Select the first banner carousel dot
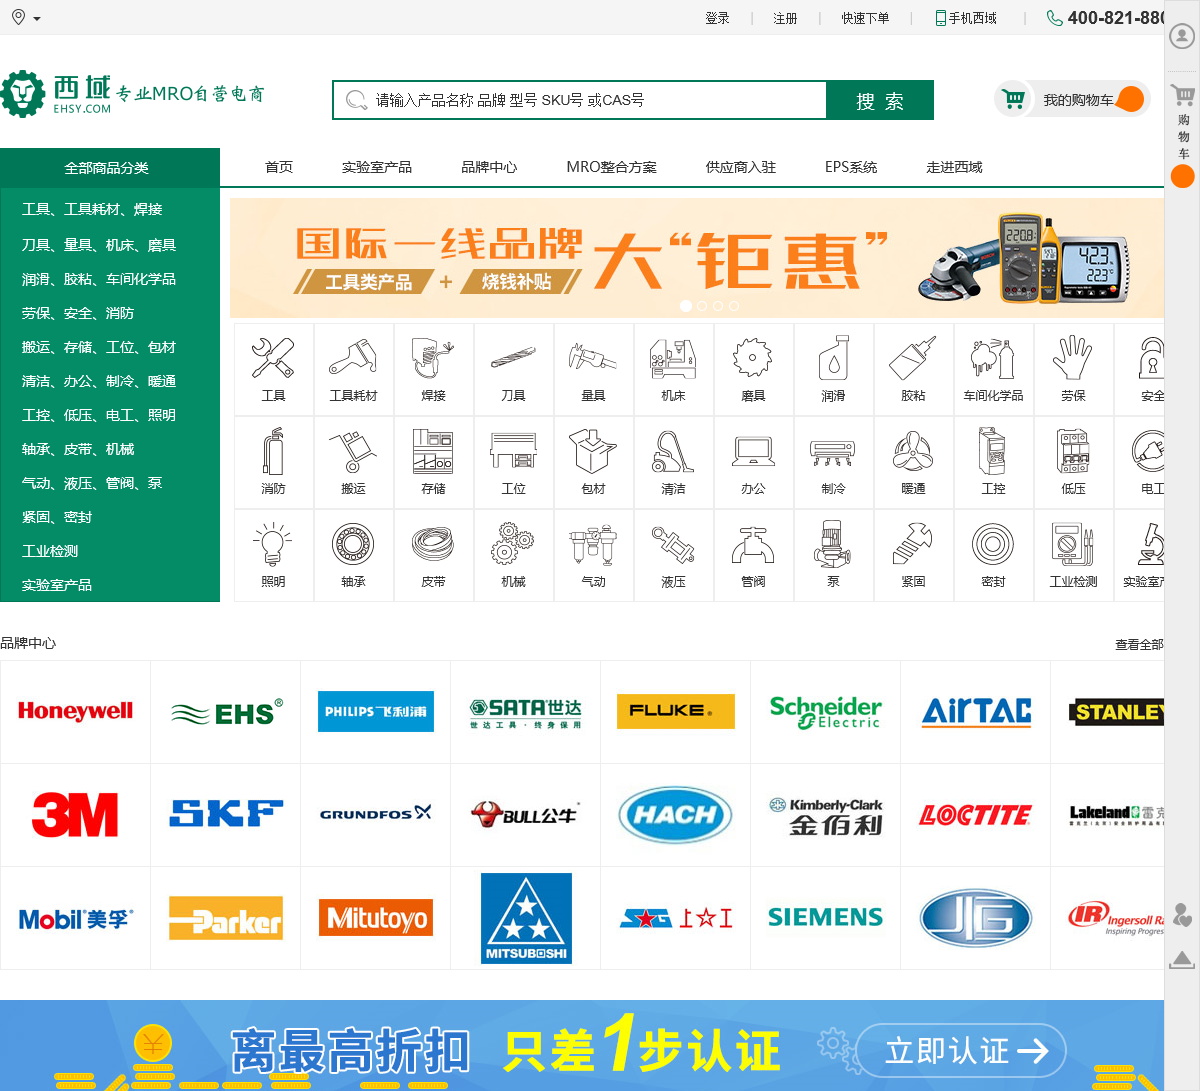This screenshot has width=1200, height=1091. tap(686, 305)
